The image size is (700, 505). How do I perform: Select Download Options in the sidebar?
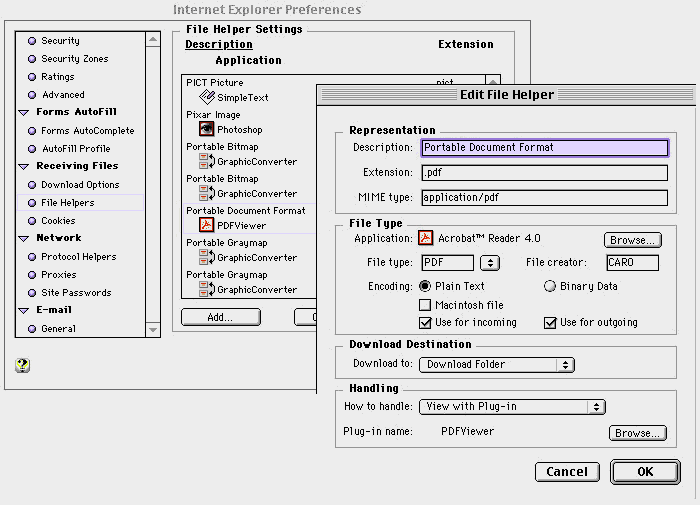pyautogui.click(x=80, y=185)
